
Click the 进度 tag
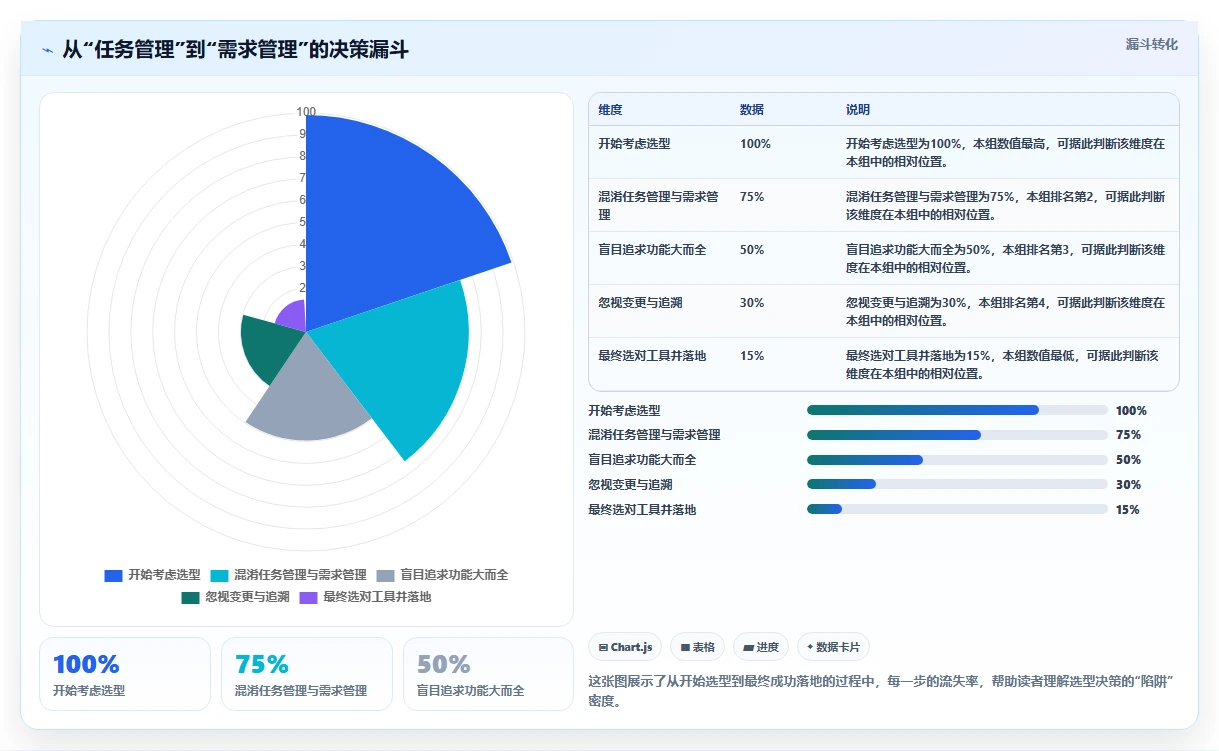pyautogui.click(x=761, y=647)
